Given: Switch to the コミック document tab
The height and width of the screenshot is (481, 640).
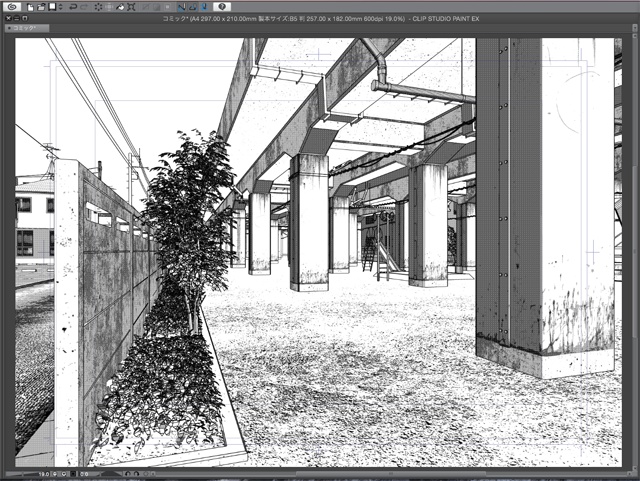Looking at the screenshot, I should pyautogui.click(x=27, y=28).
